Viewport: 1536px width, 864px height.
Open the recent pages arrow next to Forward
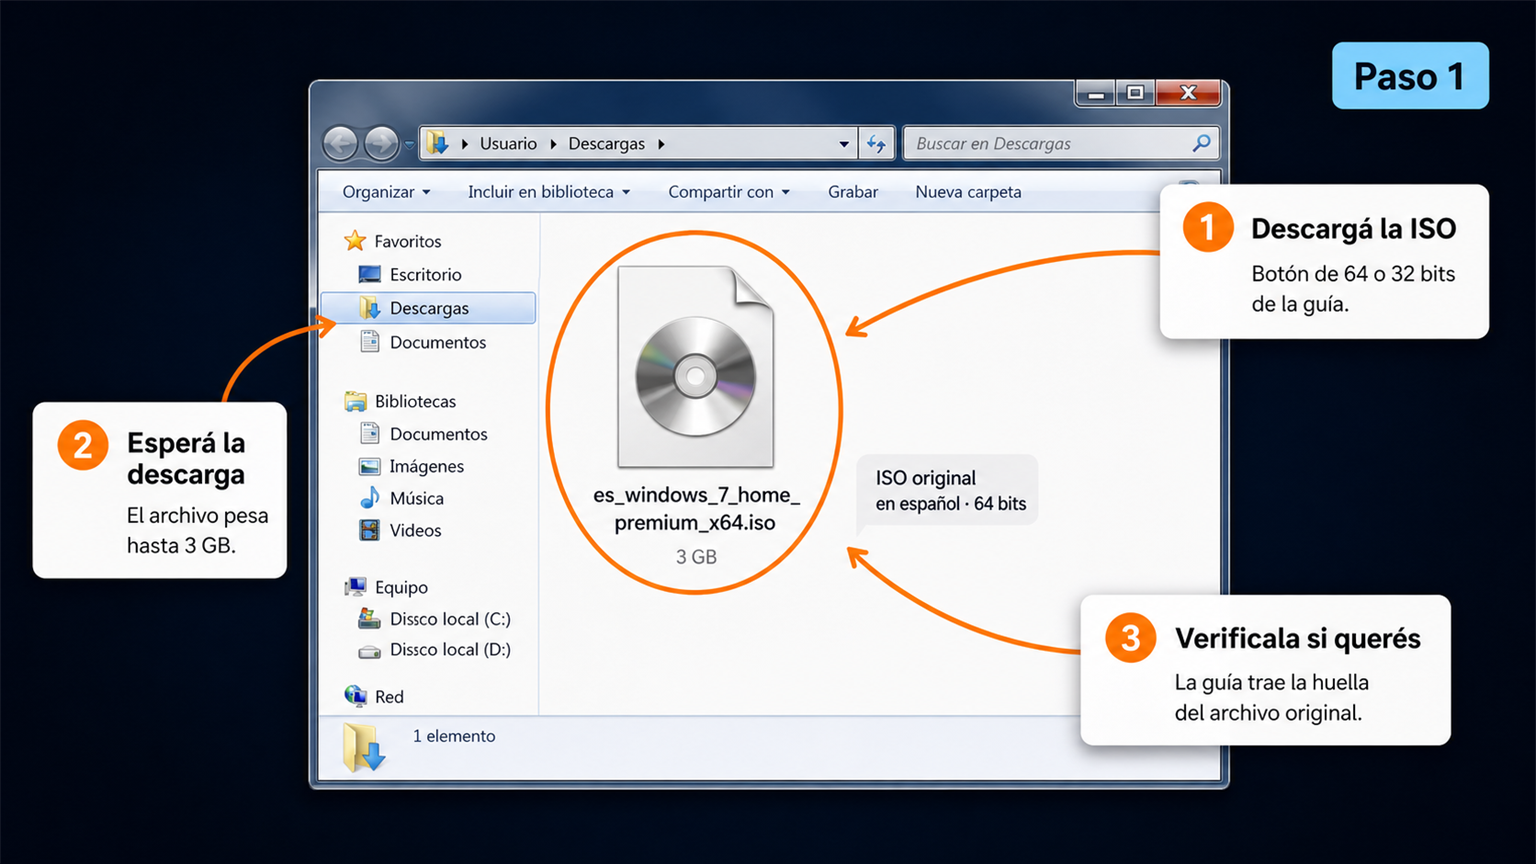409,146
